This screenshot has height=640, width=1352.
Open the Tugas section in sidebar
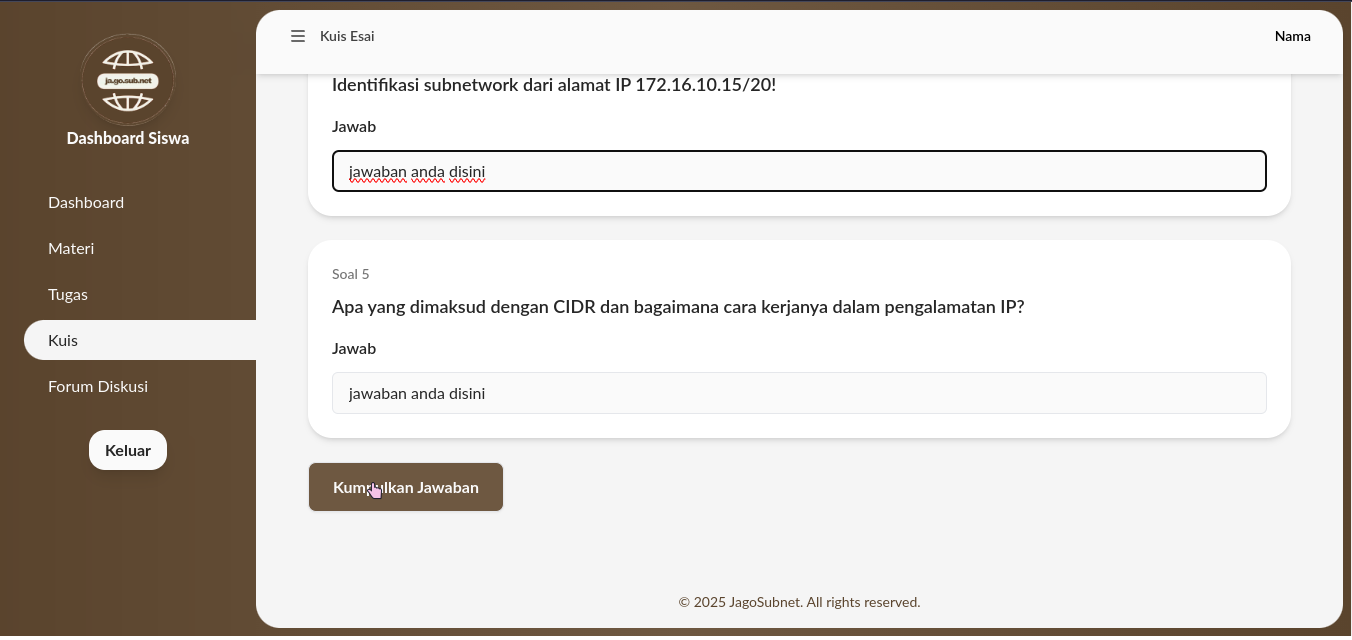point(68,294)
